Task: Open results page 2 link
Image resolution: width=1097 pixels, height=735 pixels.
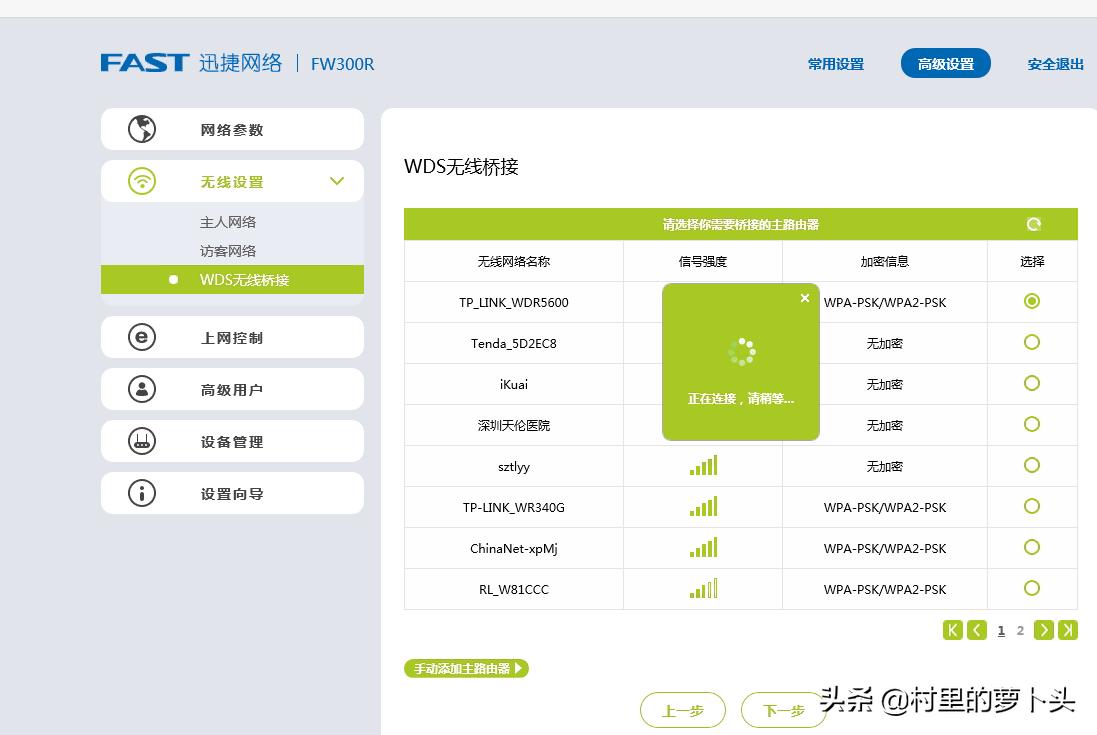Action: 1020,630
